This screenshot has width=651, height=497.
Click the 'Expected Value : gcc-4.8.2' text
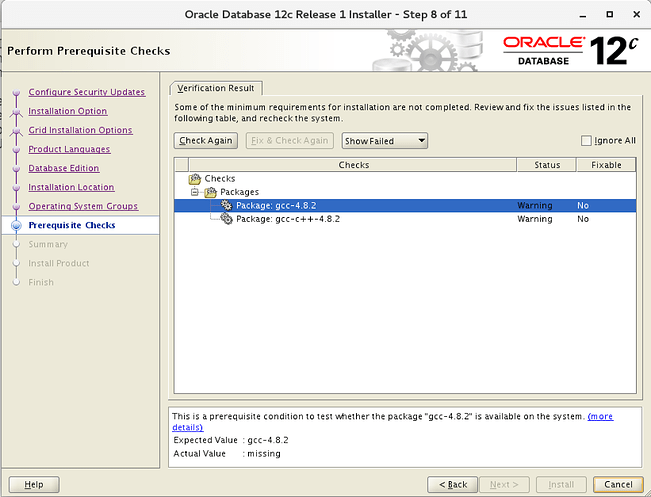[231, 440]
